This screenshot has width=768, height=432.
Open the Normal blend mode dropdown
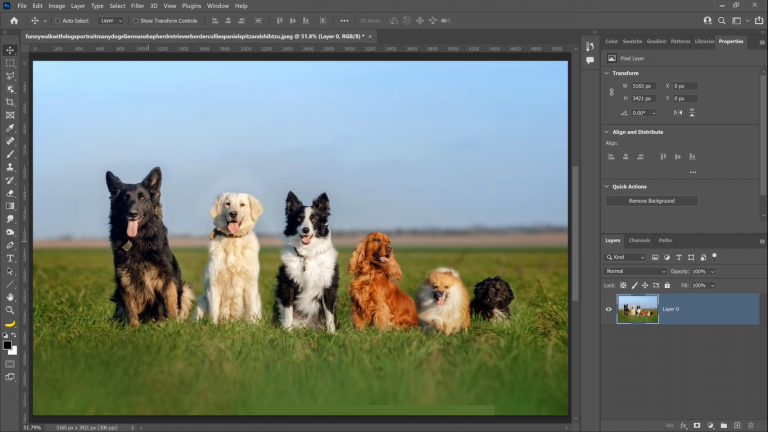635,271
